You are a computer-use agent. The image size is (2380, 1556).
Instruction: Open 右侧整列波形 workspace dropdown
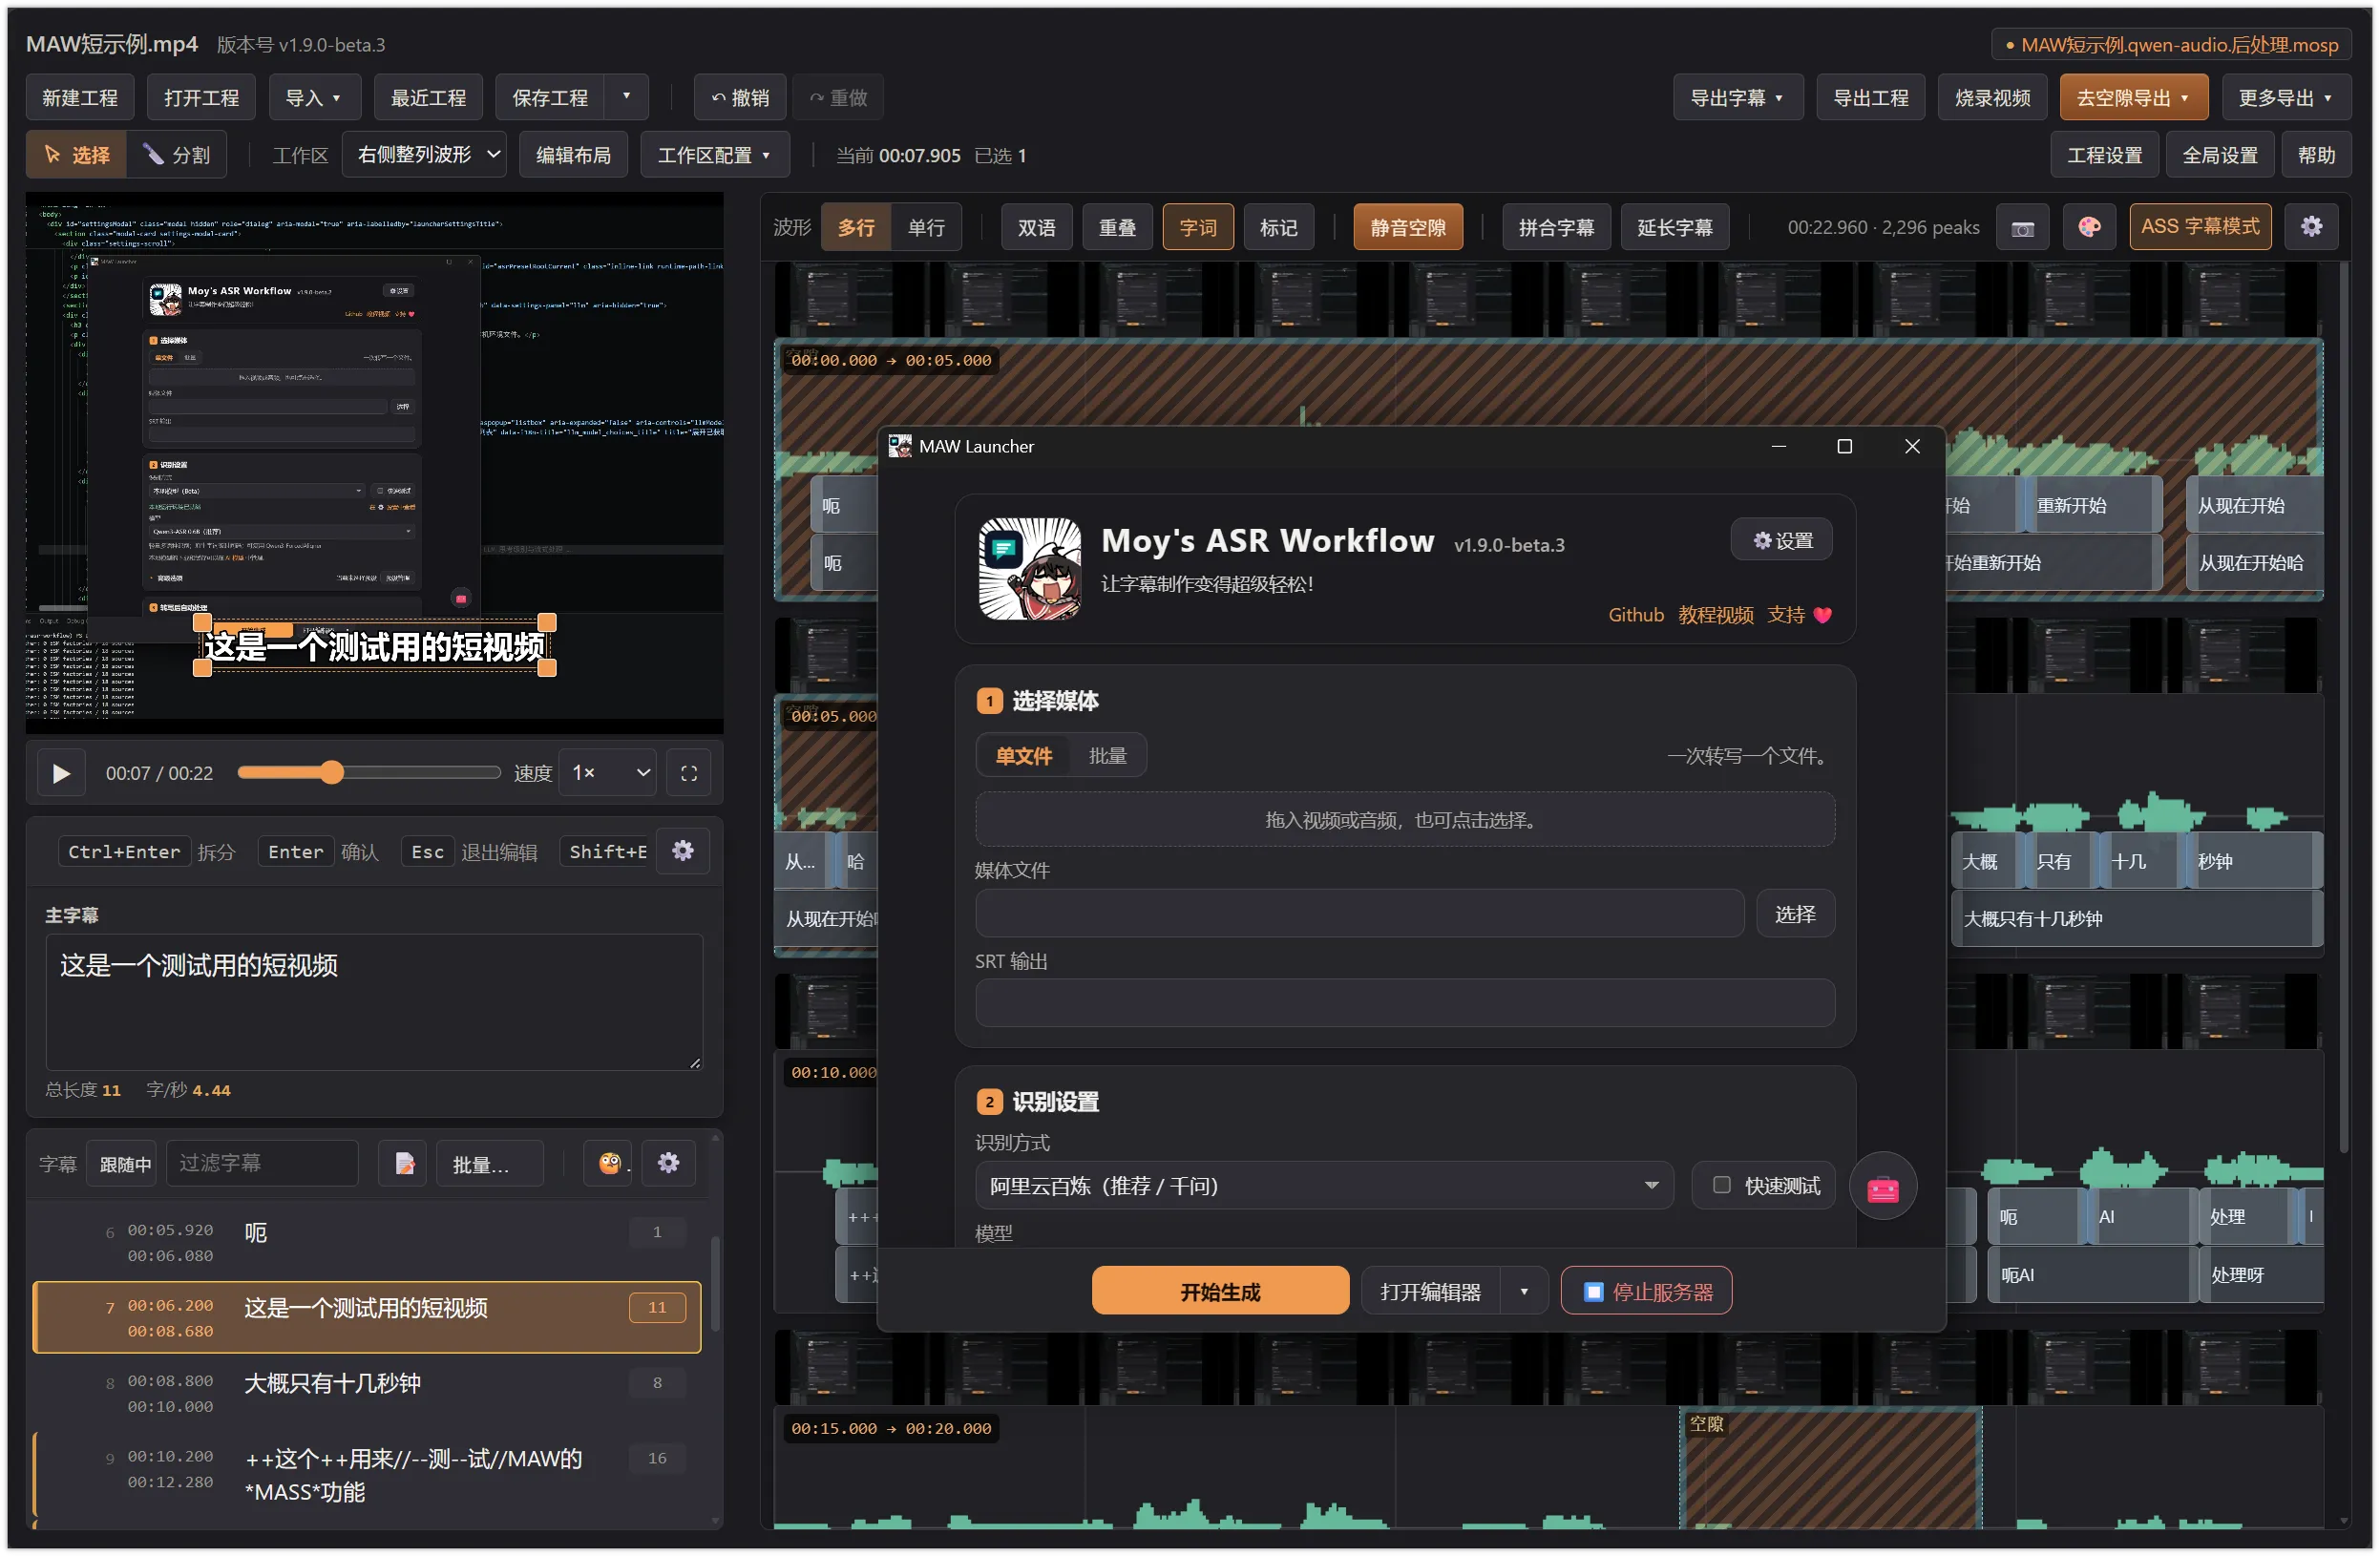tap(426, 155)
